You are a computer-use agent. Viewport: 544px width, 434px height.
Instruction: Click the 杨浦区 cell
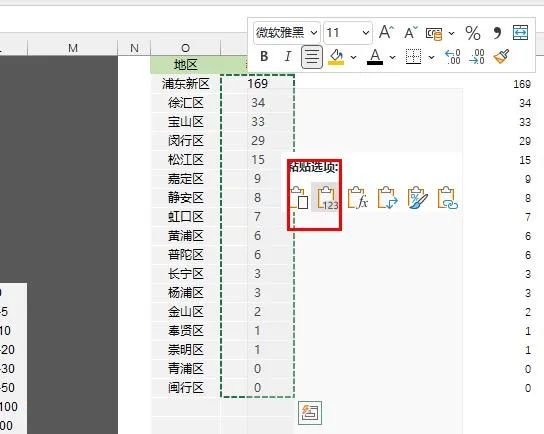tap(186, 293)
